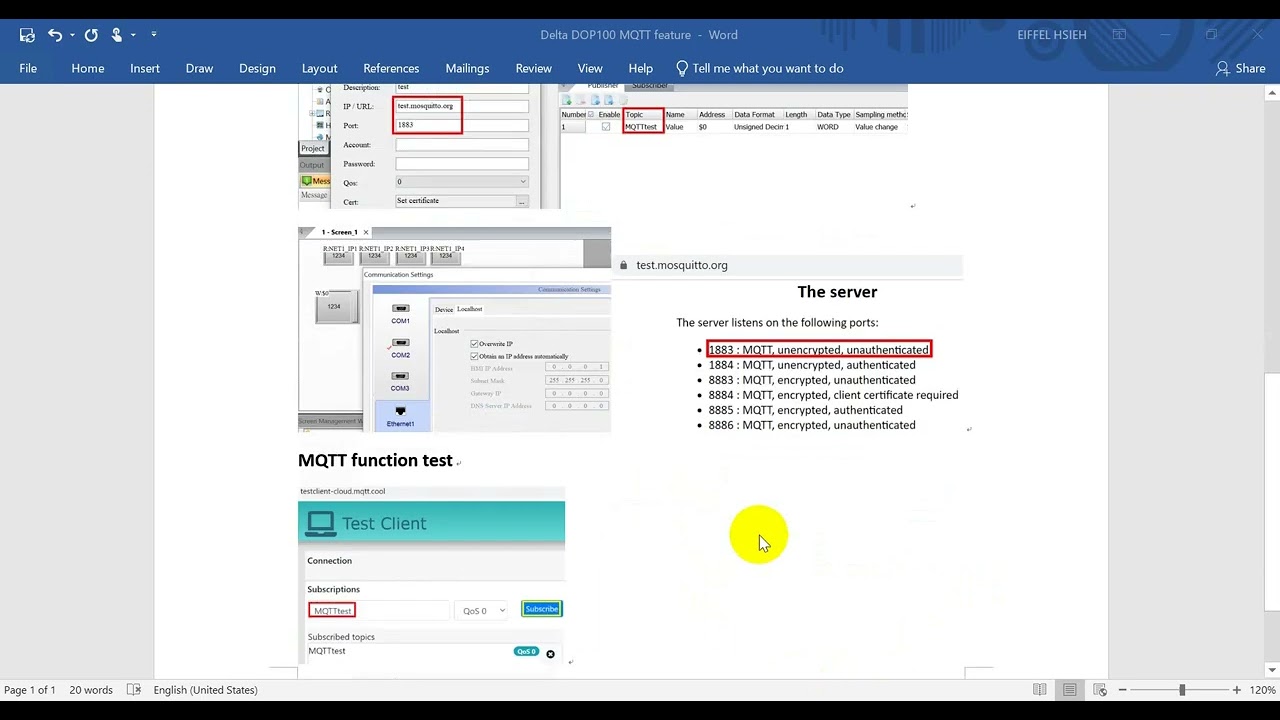Switch to the Draw ribbon tab
This screenshot has width=1280, height=720.
(x=199, y=68)
